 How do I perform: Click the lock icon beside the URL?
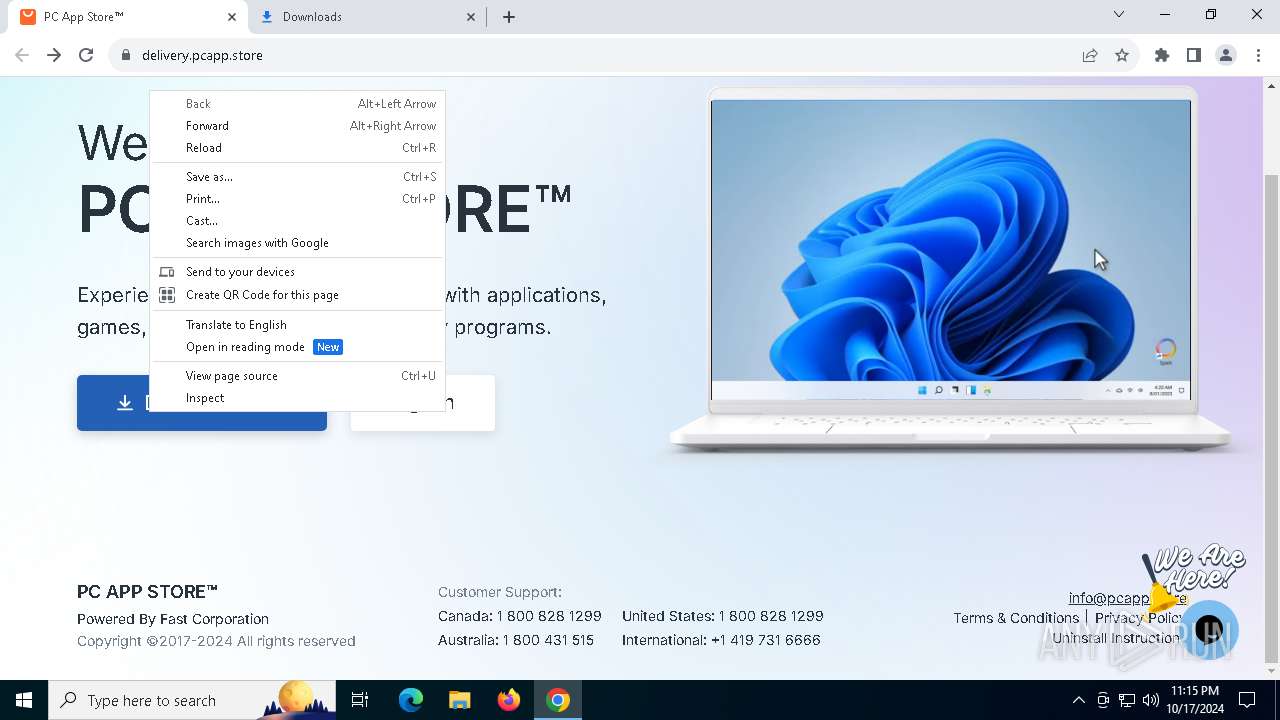(x=125, y=55)
